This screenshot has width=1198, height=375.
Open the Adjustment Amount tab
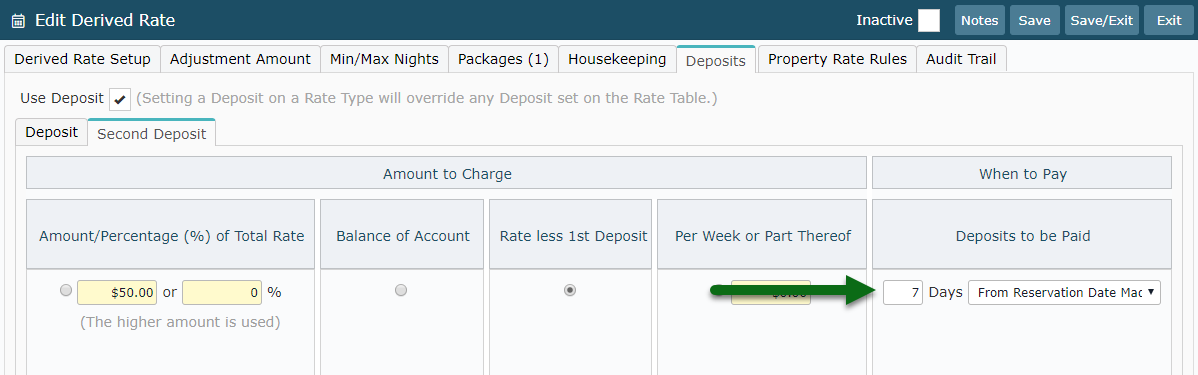240,60
